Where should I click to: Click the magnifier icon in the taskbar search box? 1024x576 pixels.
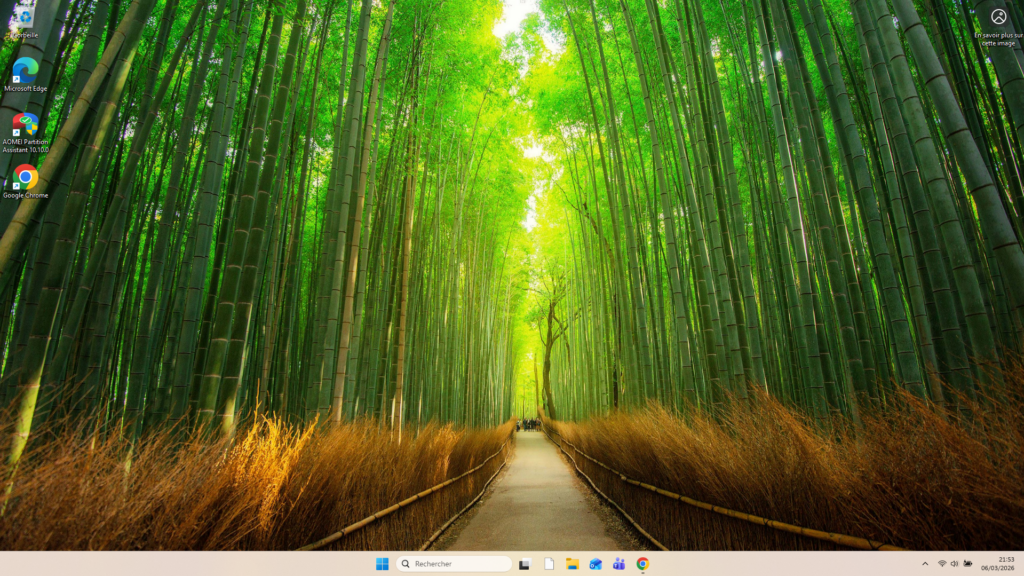tap(406, 564)
